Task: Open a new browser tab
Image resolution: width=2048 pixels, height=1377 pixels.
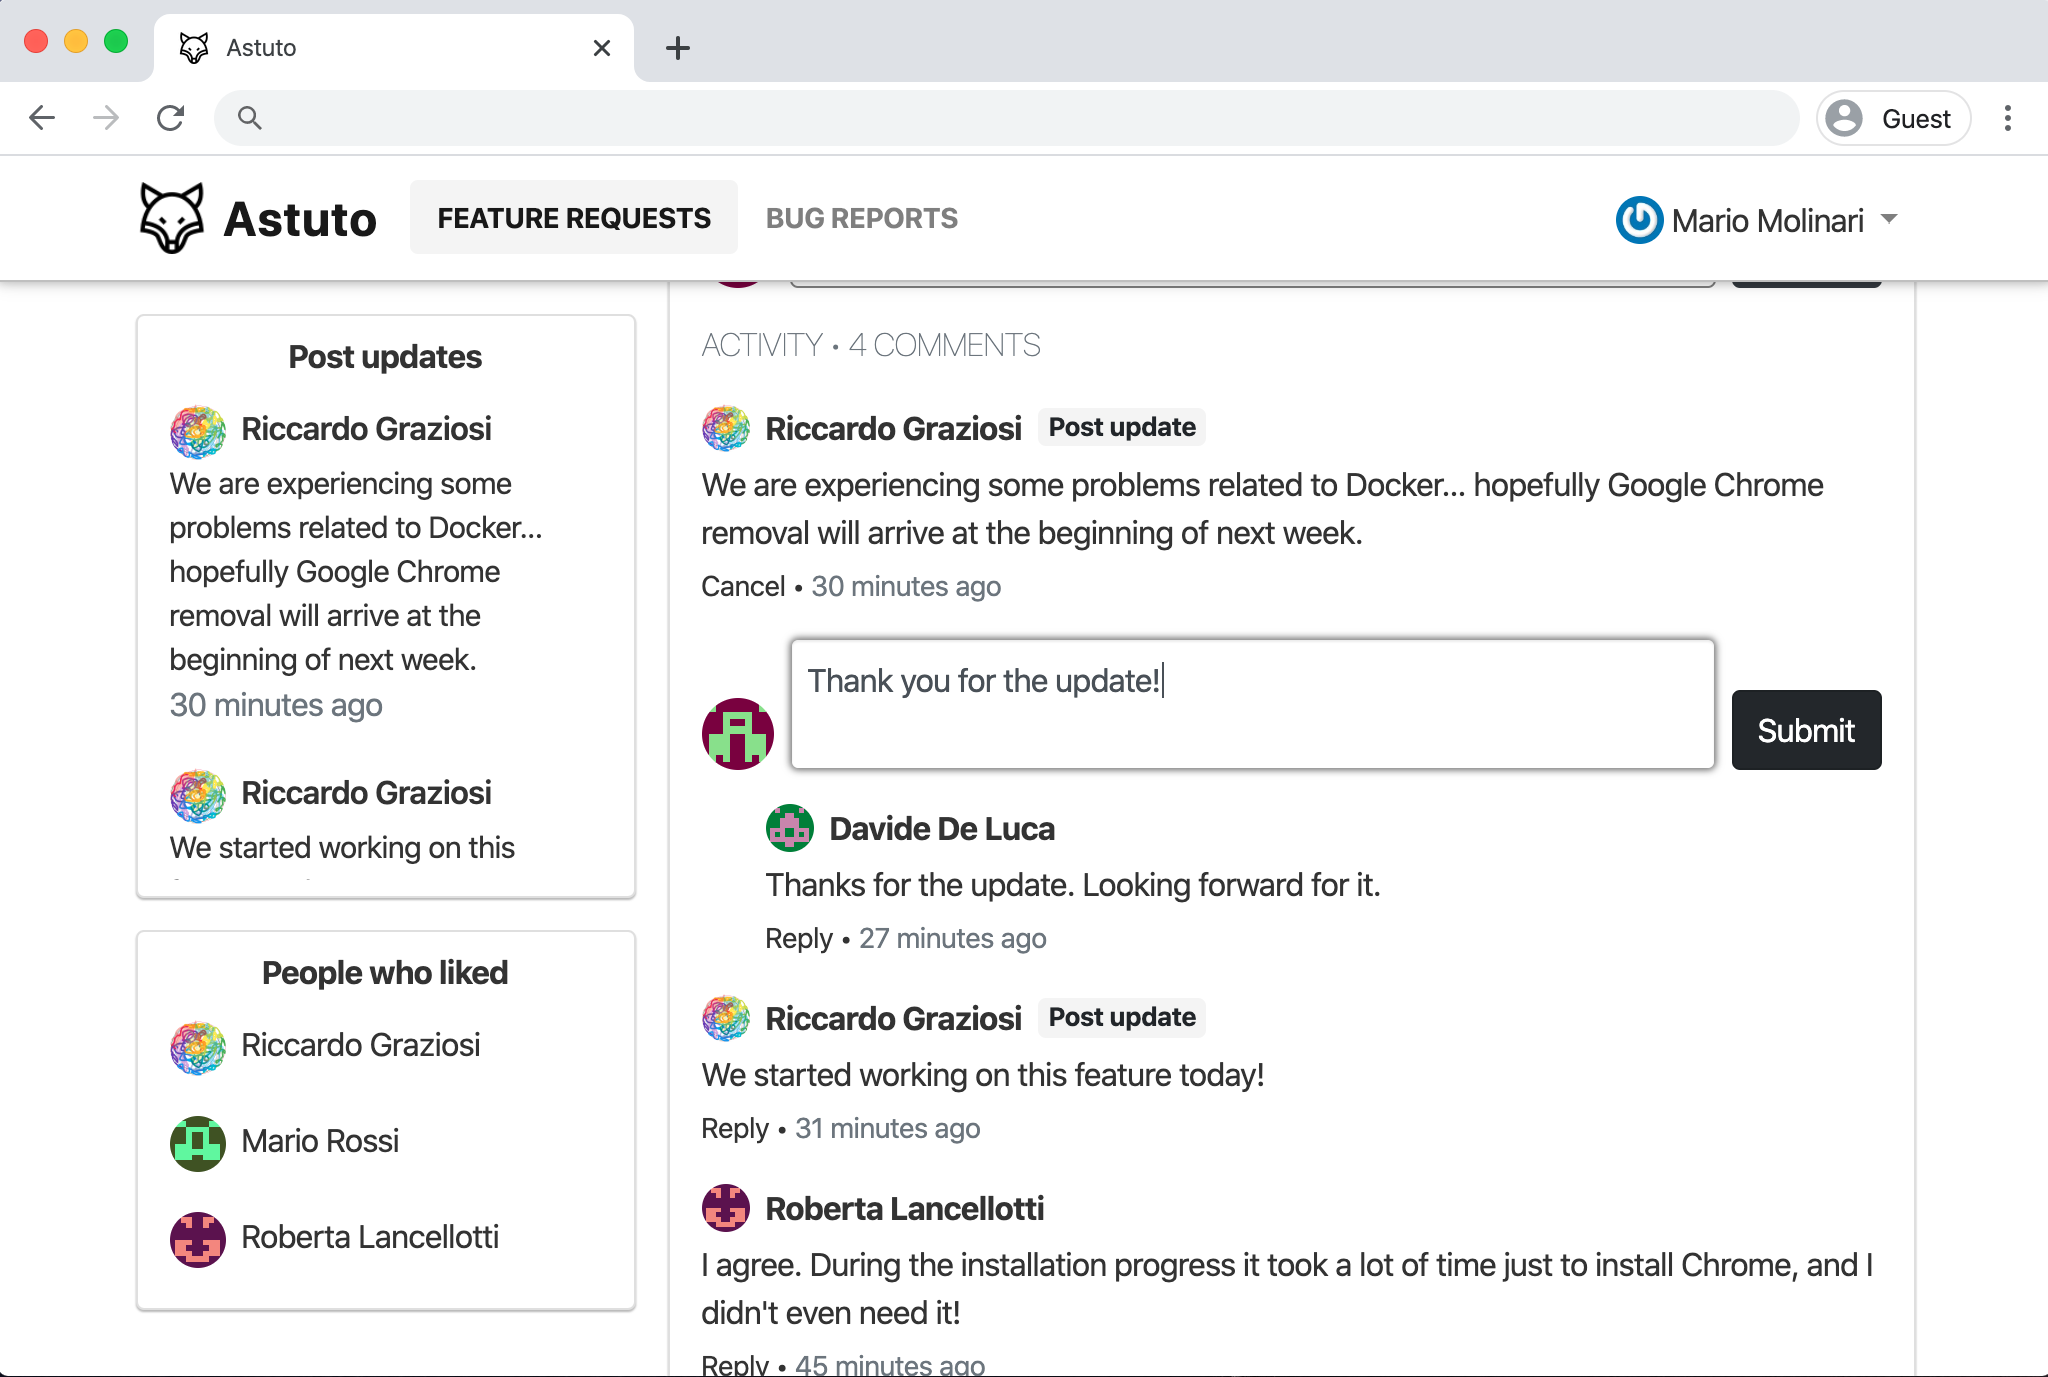Action: pos(677,48)
